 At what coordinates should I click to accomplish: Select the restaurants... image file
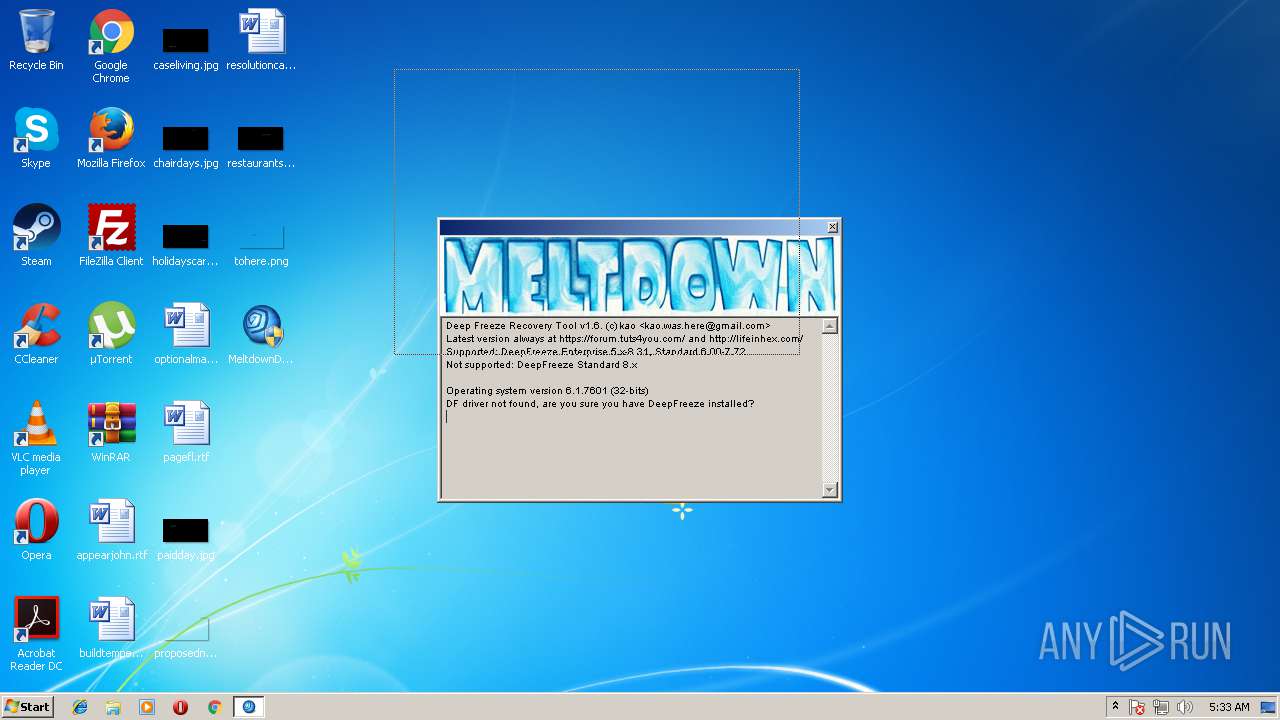click(x=261, y=145)
